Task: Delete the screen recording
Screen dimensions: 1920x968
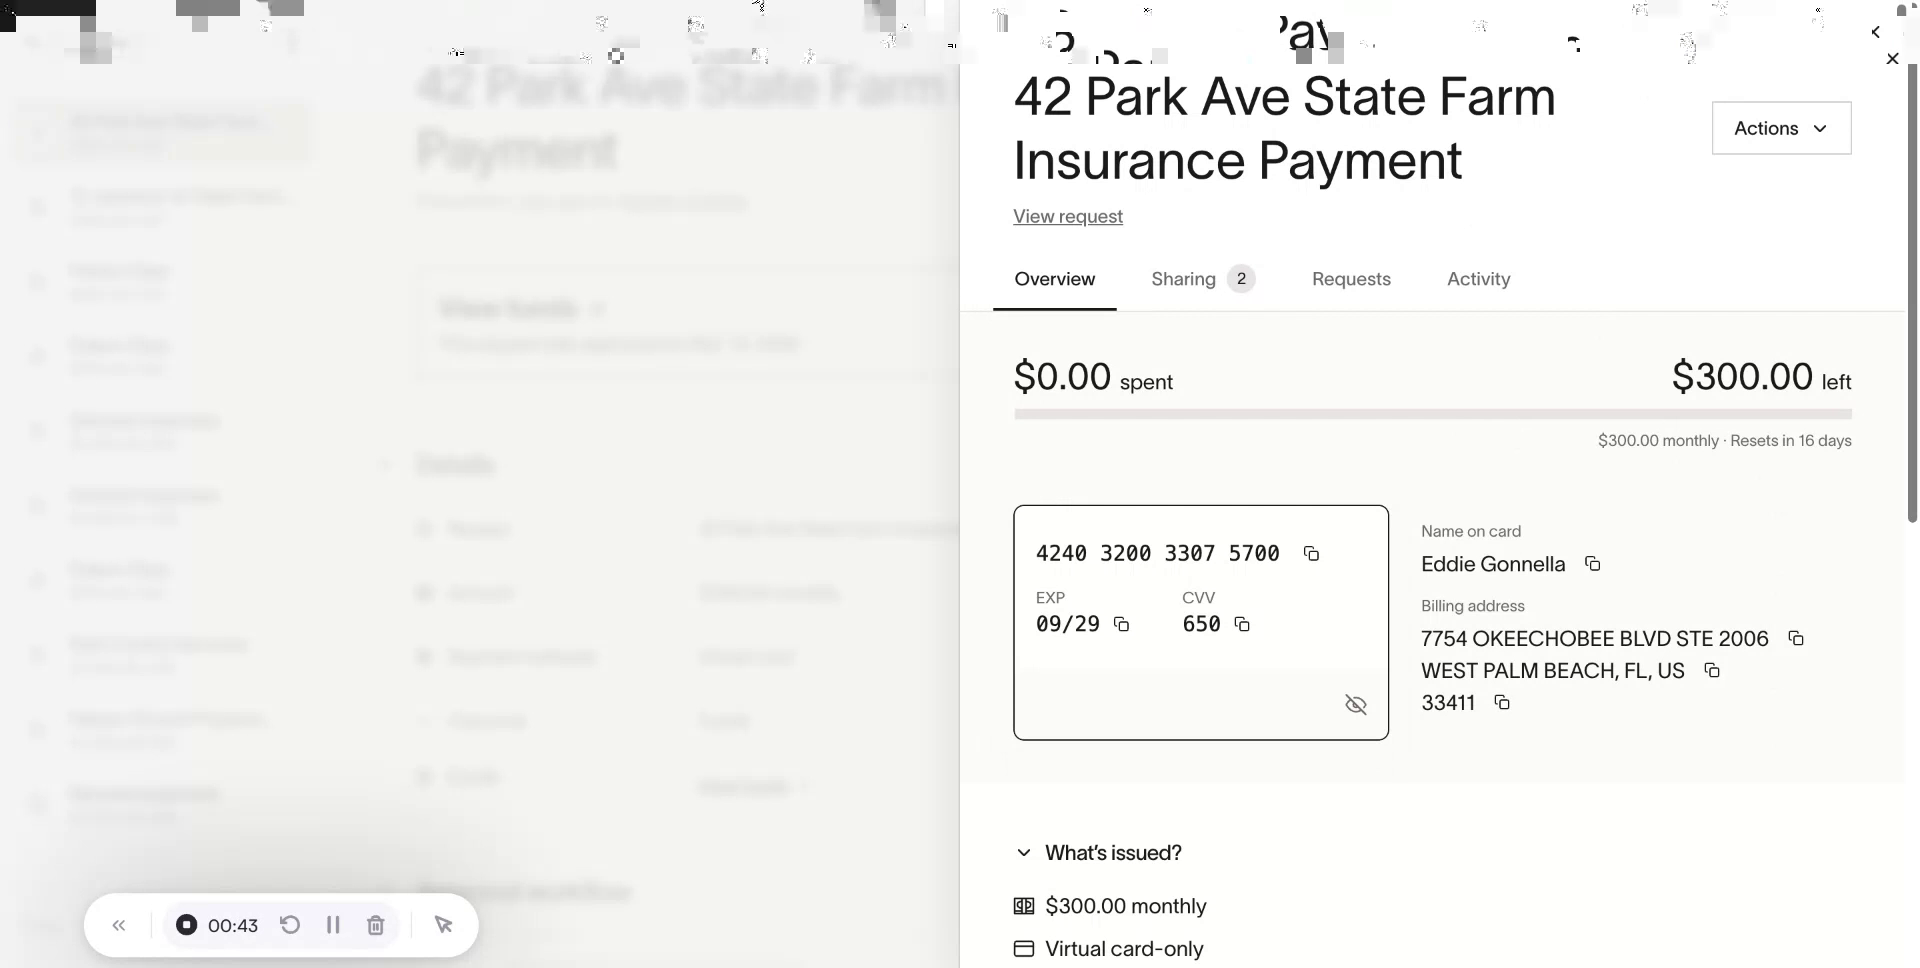Action: click(376, 925)
